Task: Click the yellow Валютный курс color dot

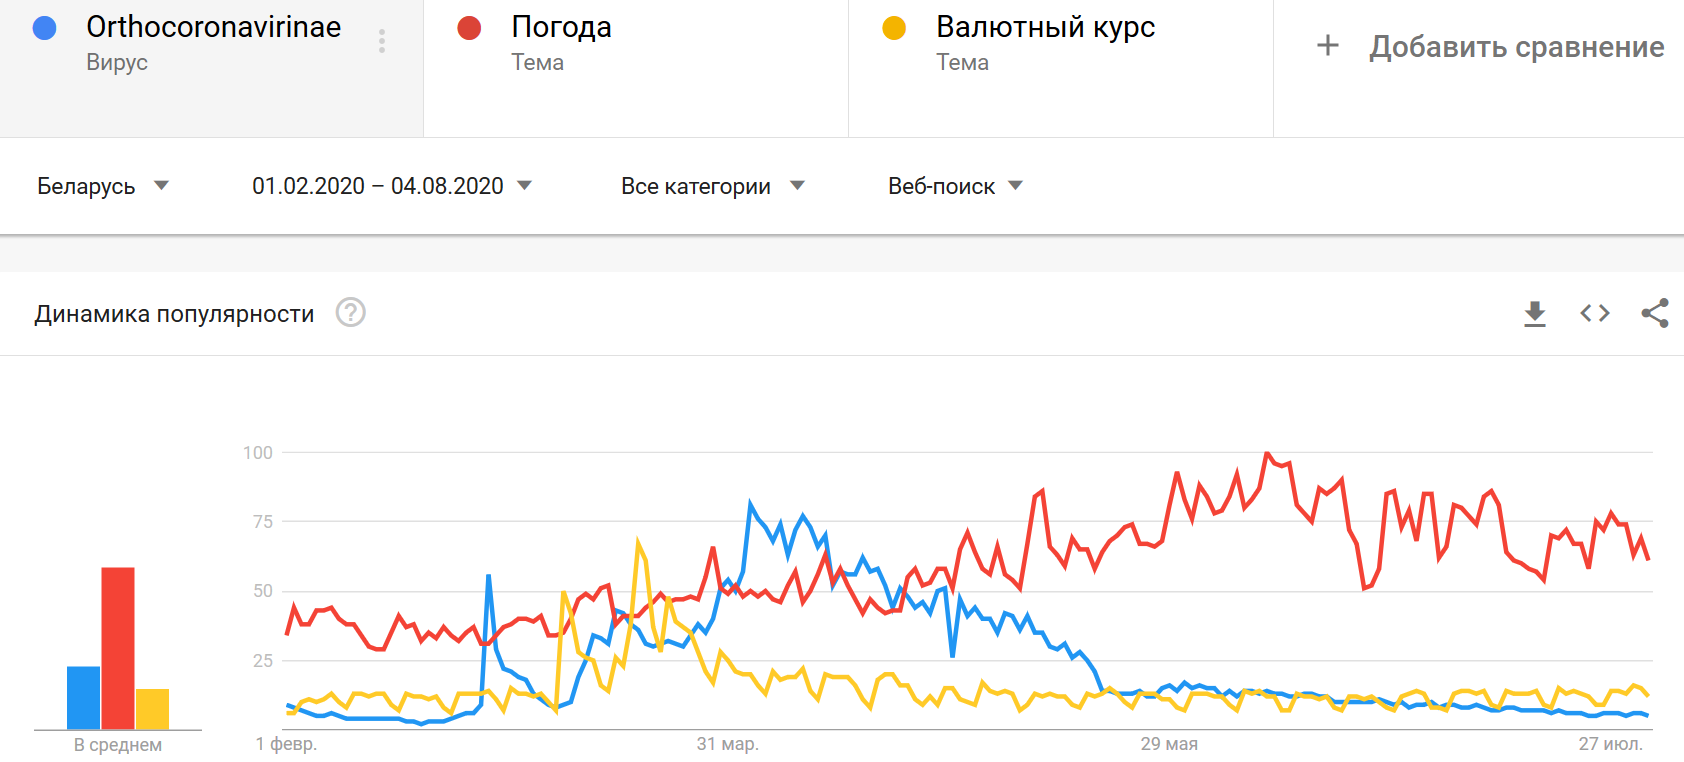Action: click(x=894, y=28)
